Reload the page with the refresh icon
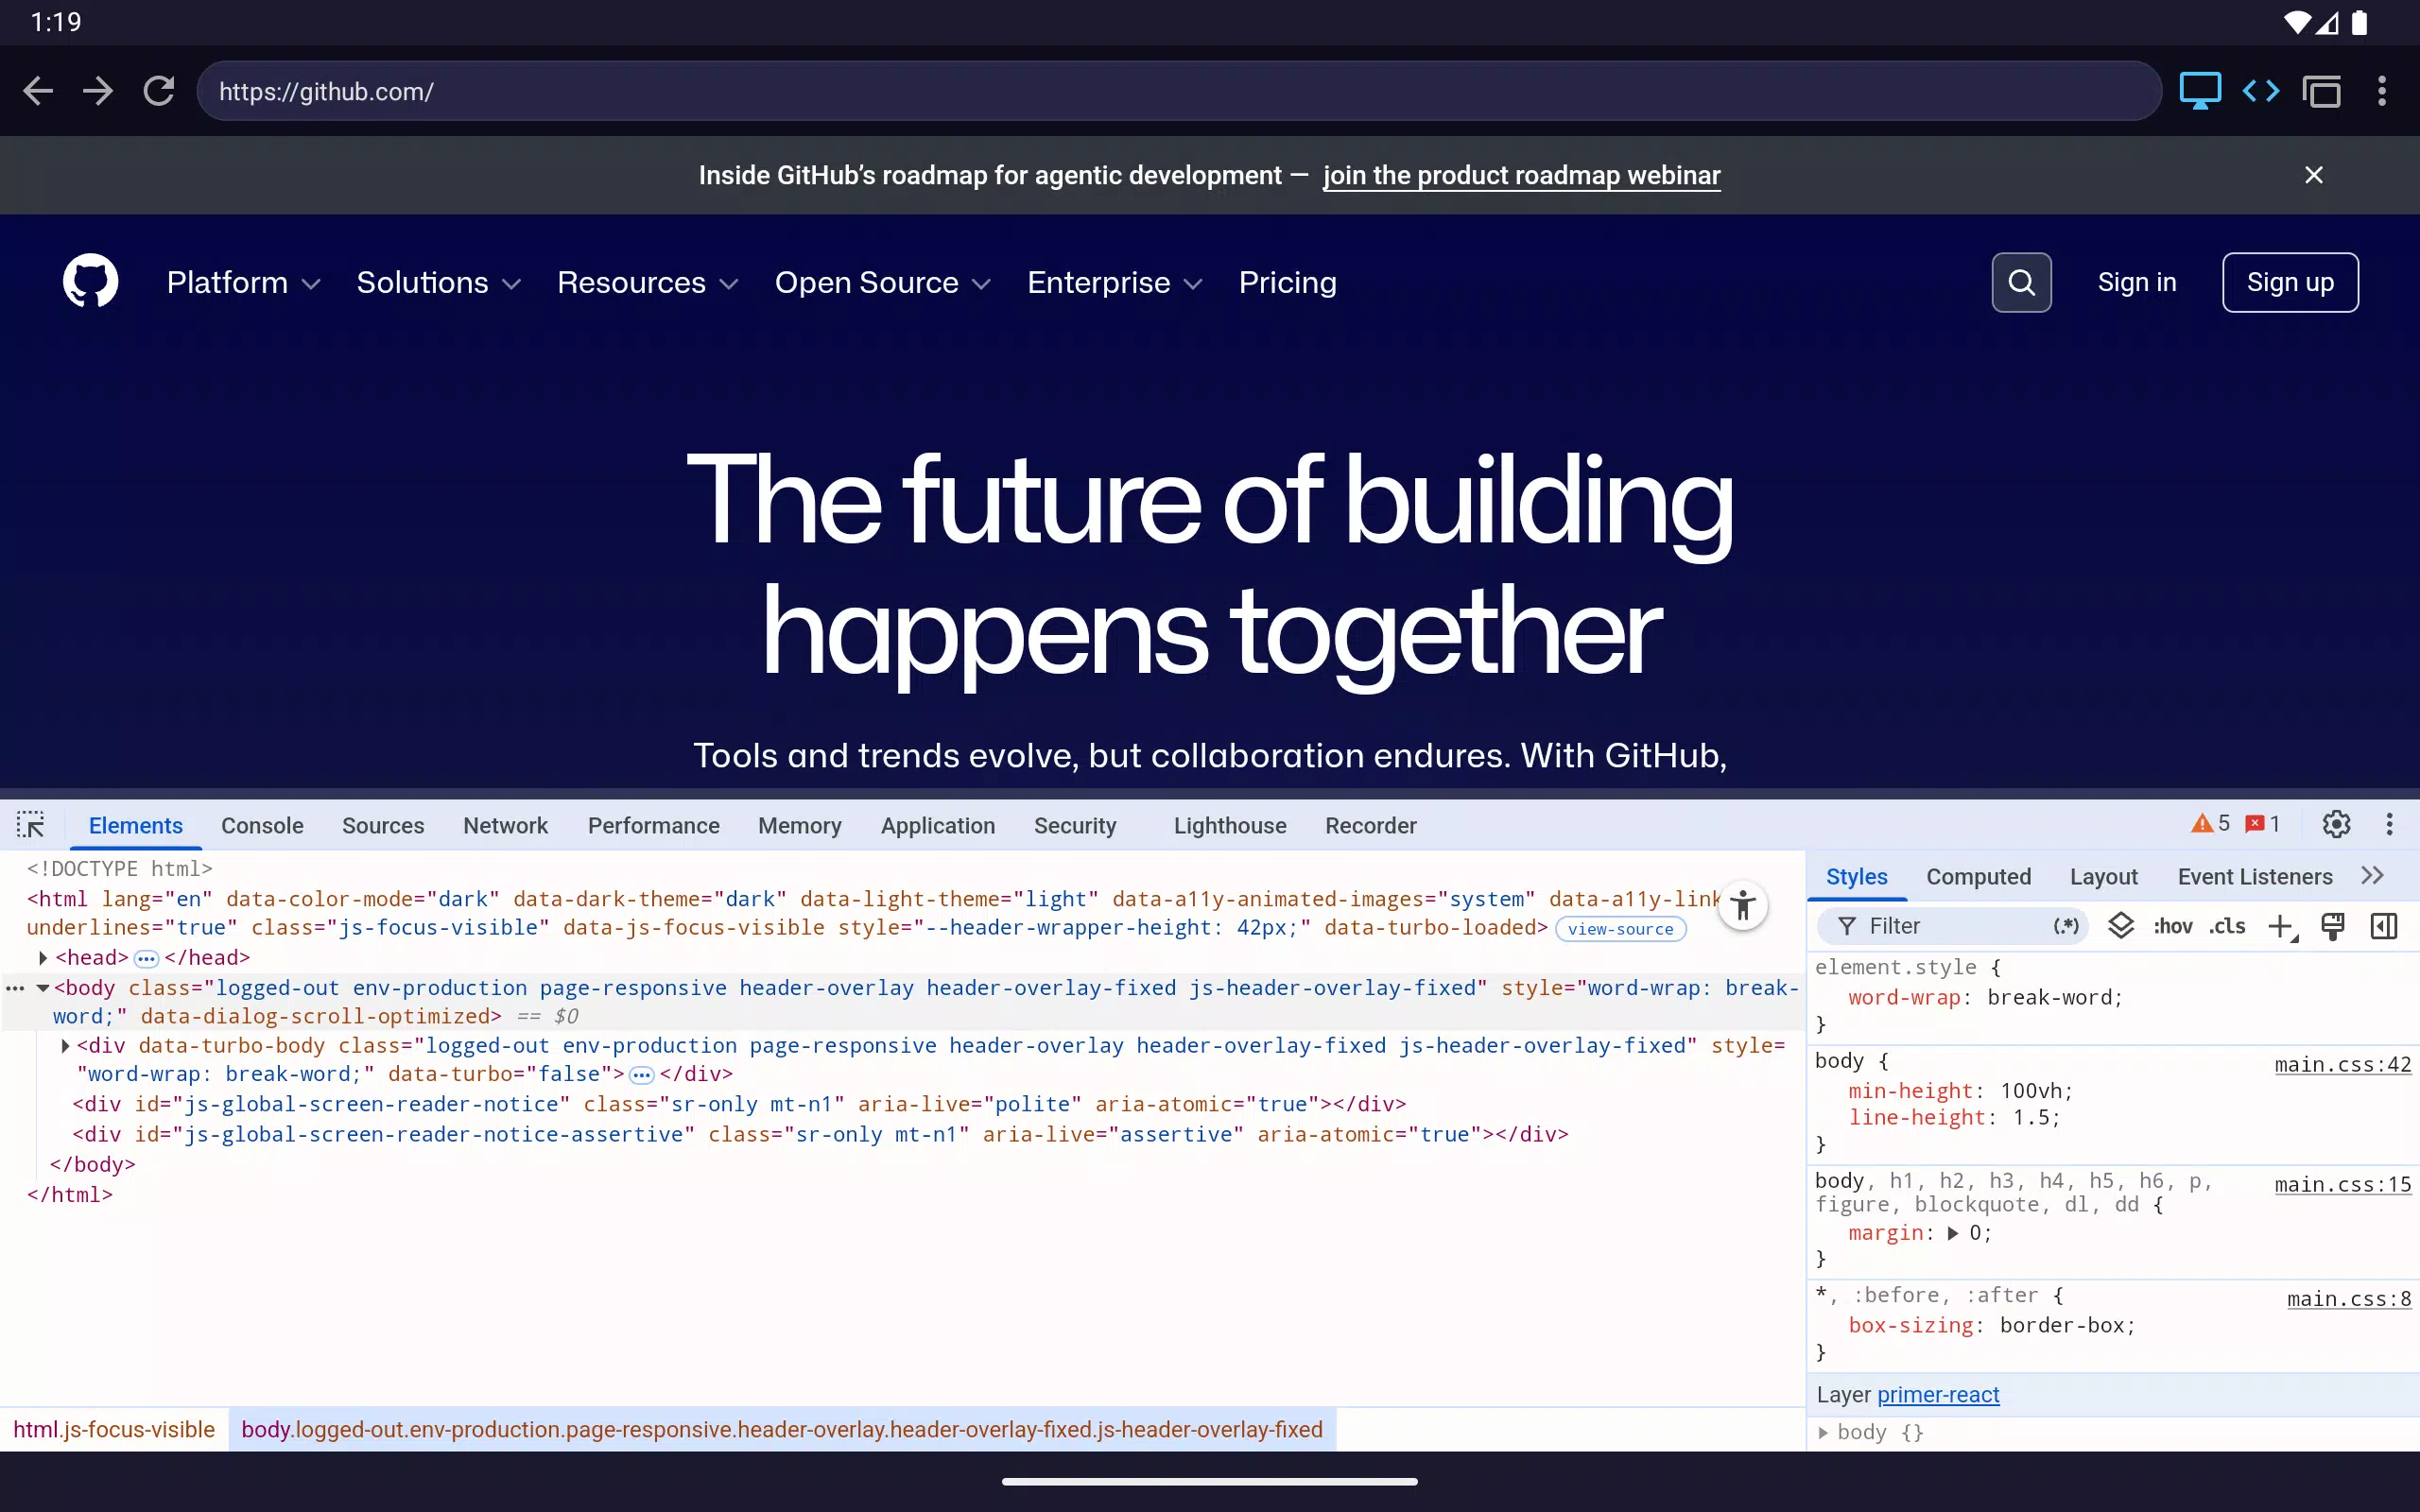This screenshot has height=1512, width=2420. [159, 91]
